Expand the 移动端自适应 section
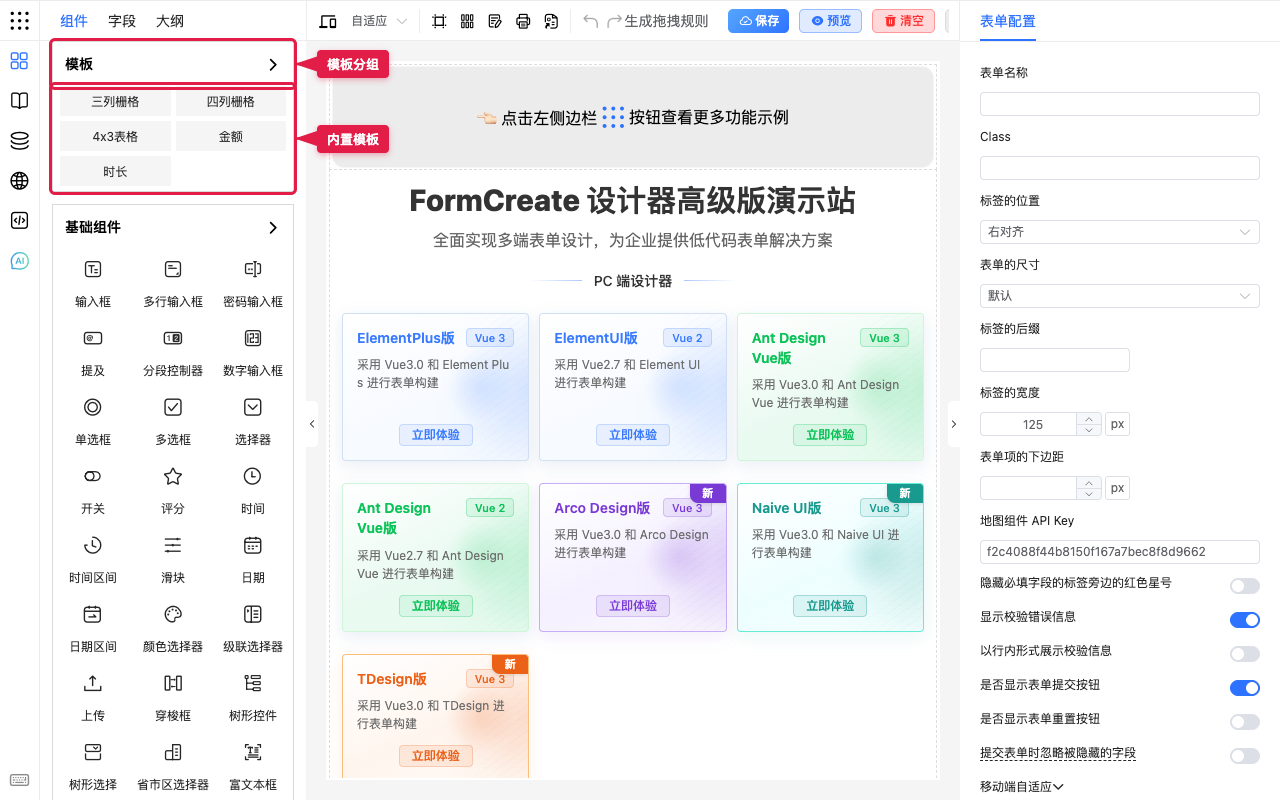The width and height of the screenshot is (1280, 800). 1021,787
